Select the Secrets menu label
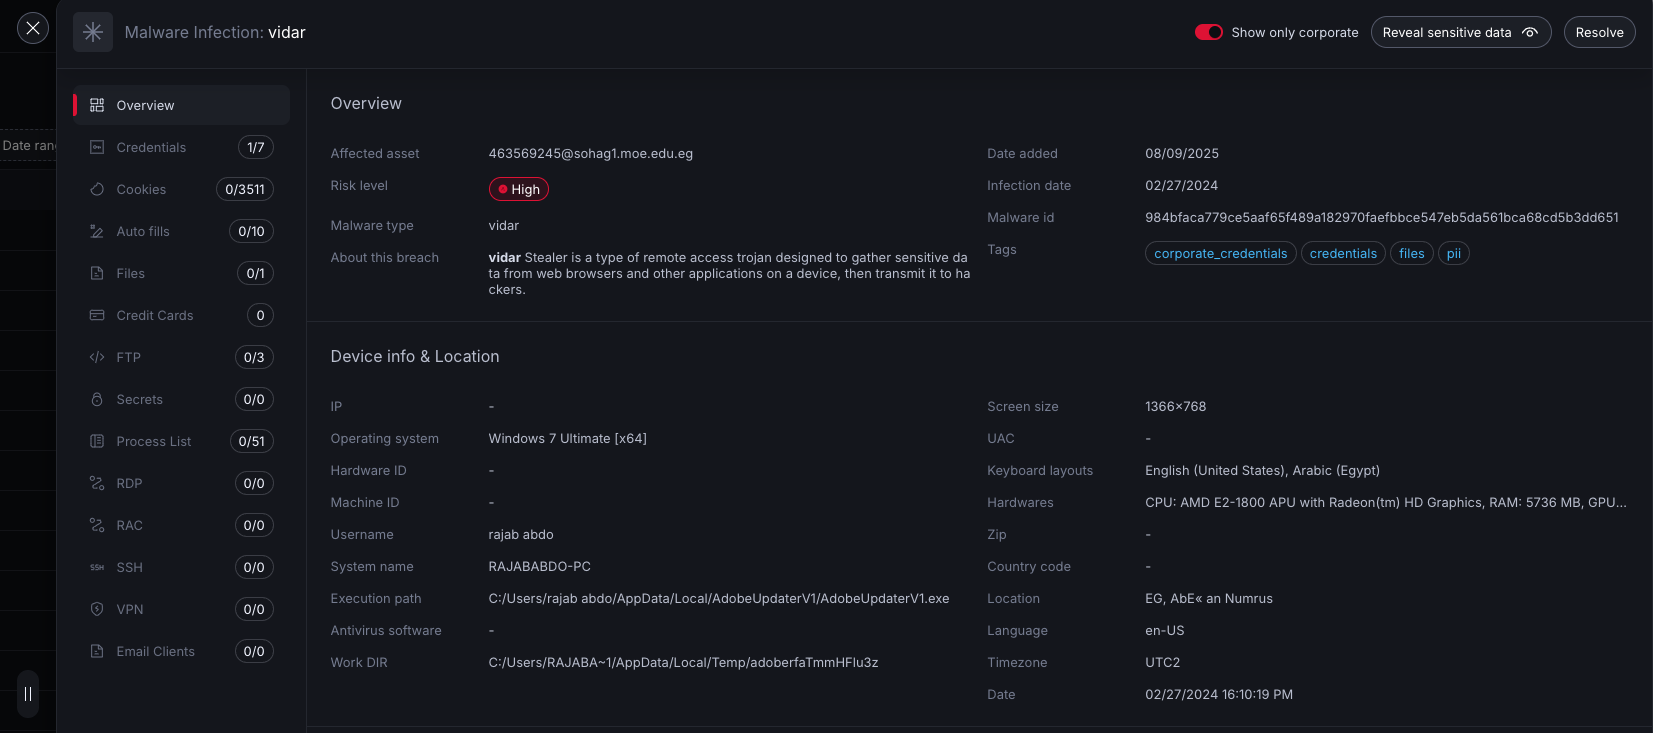This screenshot has width=1653, height=733. click(140, 399)
